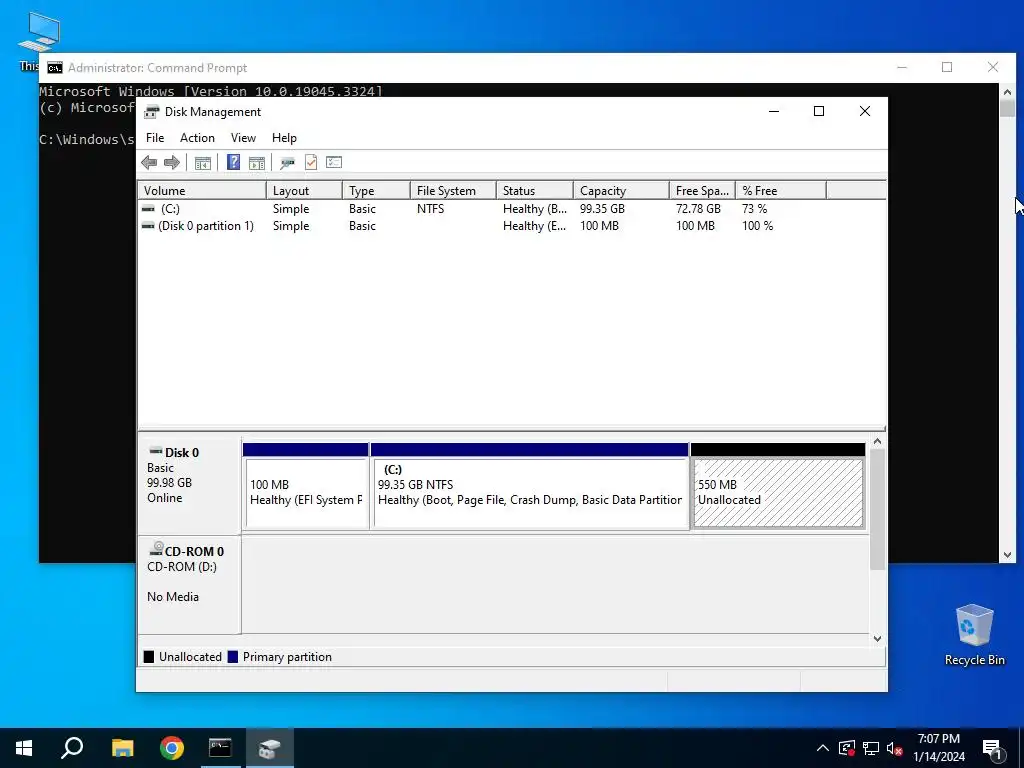The width and height of the screenshot is (1024, 768).
Task: Click the '73 %' free cell
Action: tap(754, 209)
